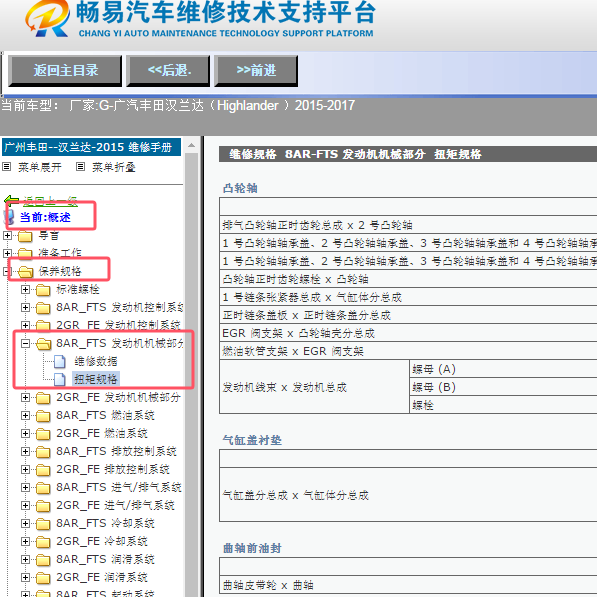Click the 菜单折叠 list icon

pyautogui.click(x=80, y=167)
